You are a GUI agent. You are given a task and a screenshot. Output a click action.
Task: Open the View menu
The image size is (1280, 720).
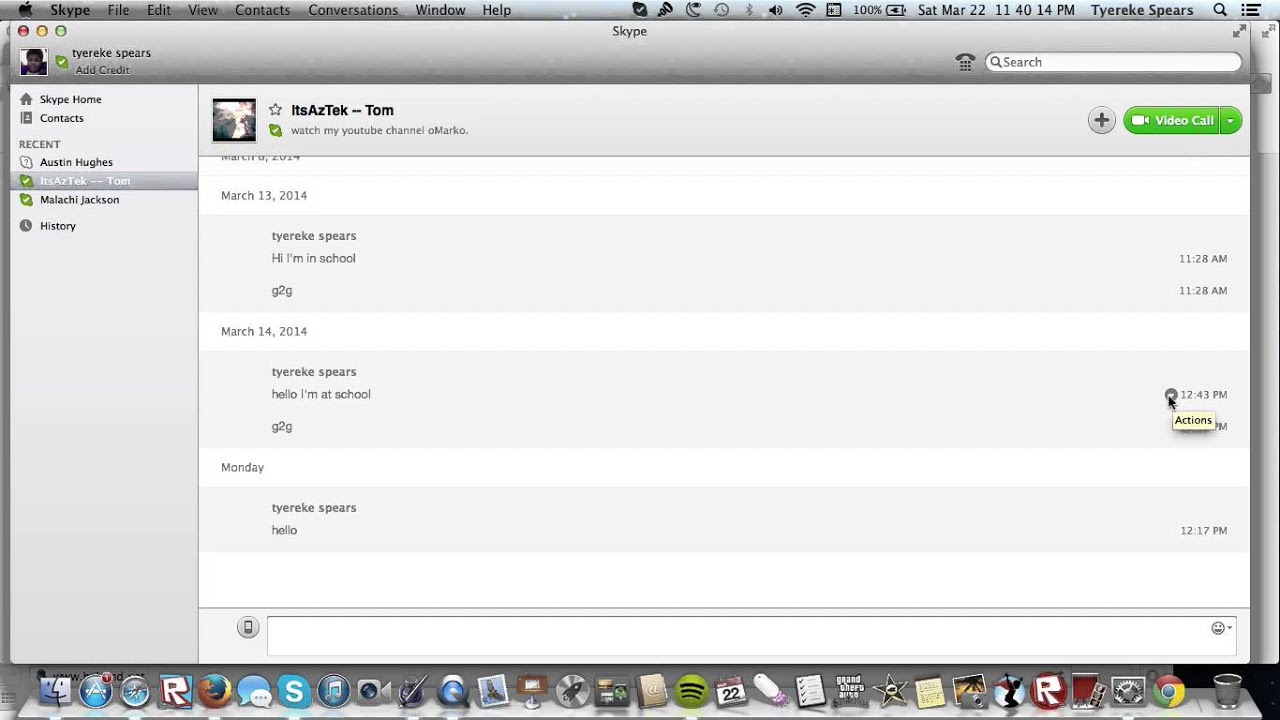(x=203, y=10)
